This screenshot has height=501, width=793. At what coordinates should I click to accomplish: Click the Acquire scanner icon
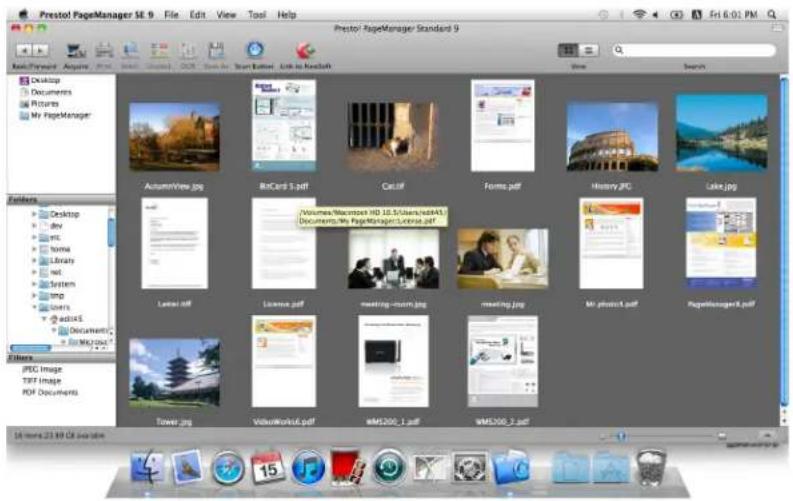pos(76,51)
